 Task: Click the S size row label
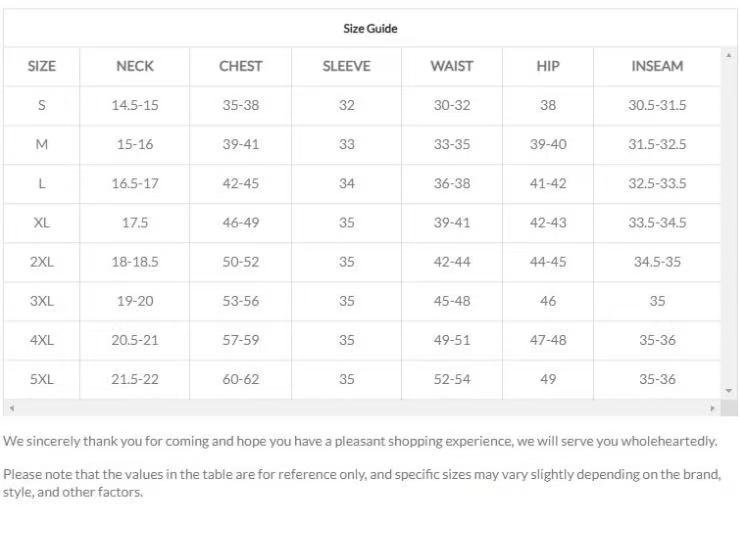[41, 105]
